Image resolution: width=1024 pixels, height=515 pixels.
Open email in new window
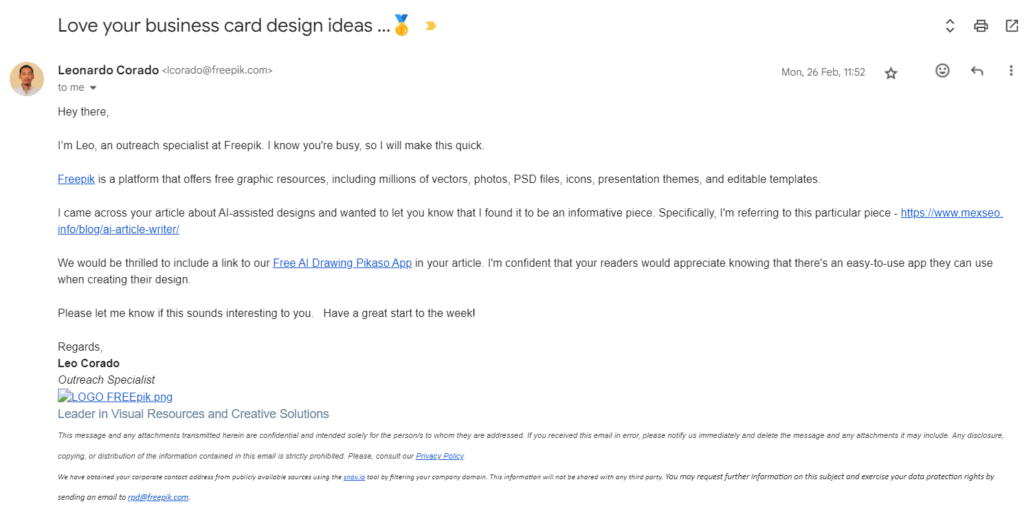pos(1011,26)
